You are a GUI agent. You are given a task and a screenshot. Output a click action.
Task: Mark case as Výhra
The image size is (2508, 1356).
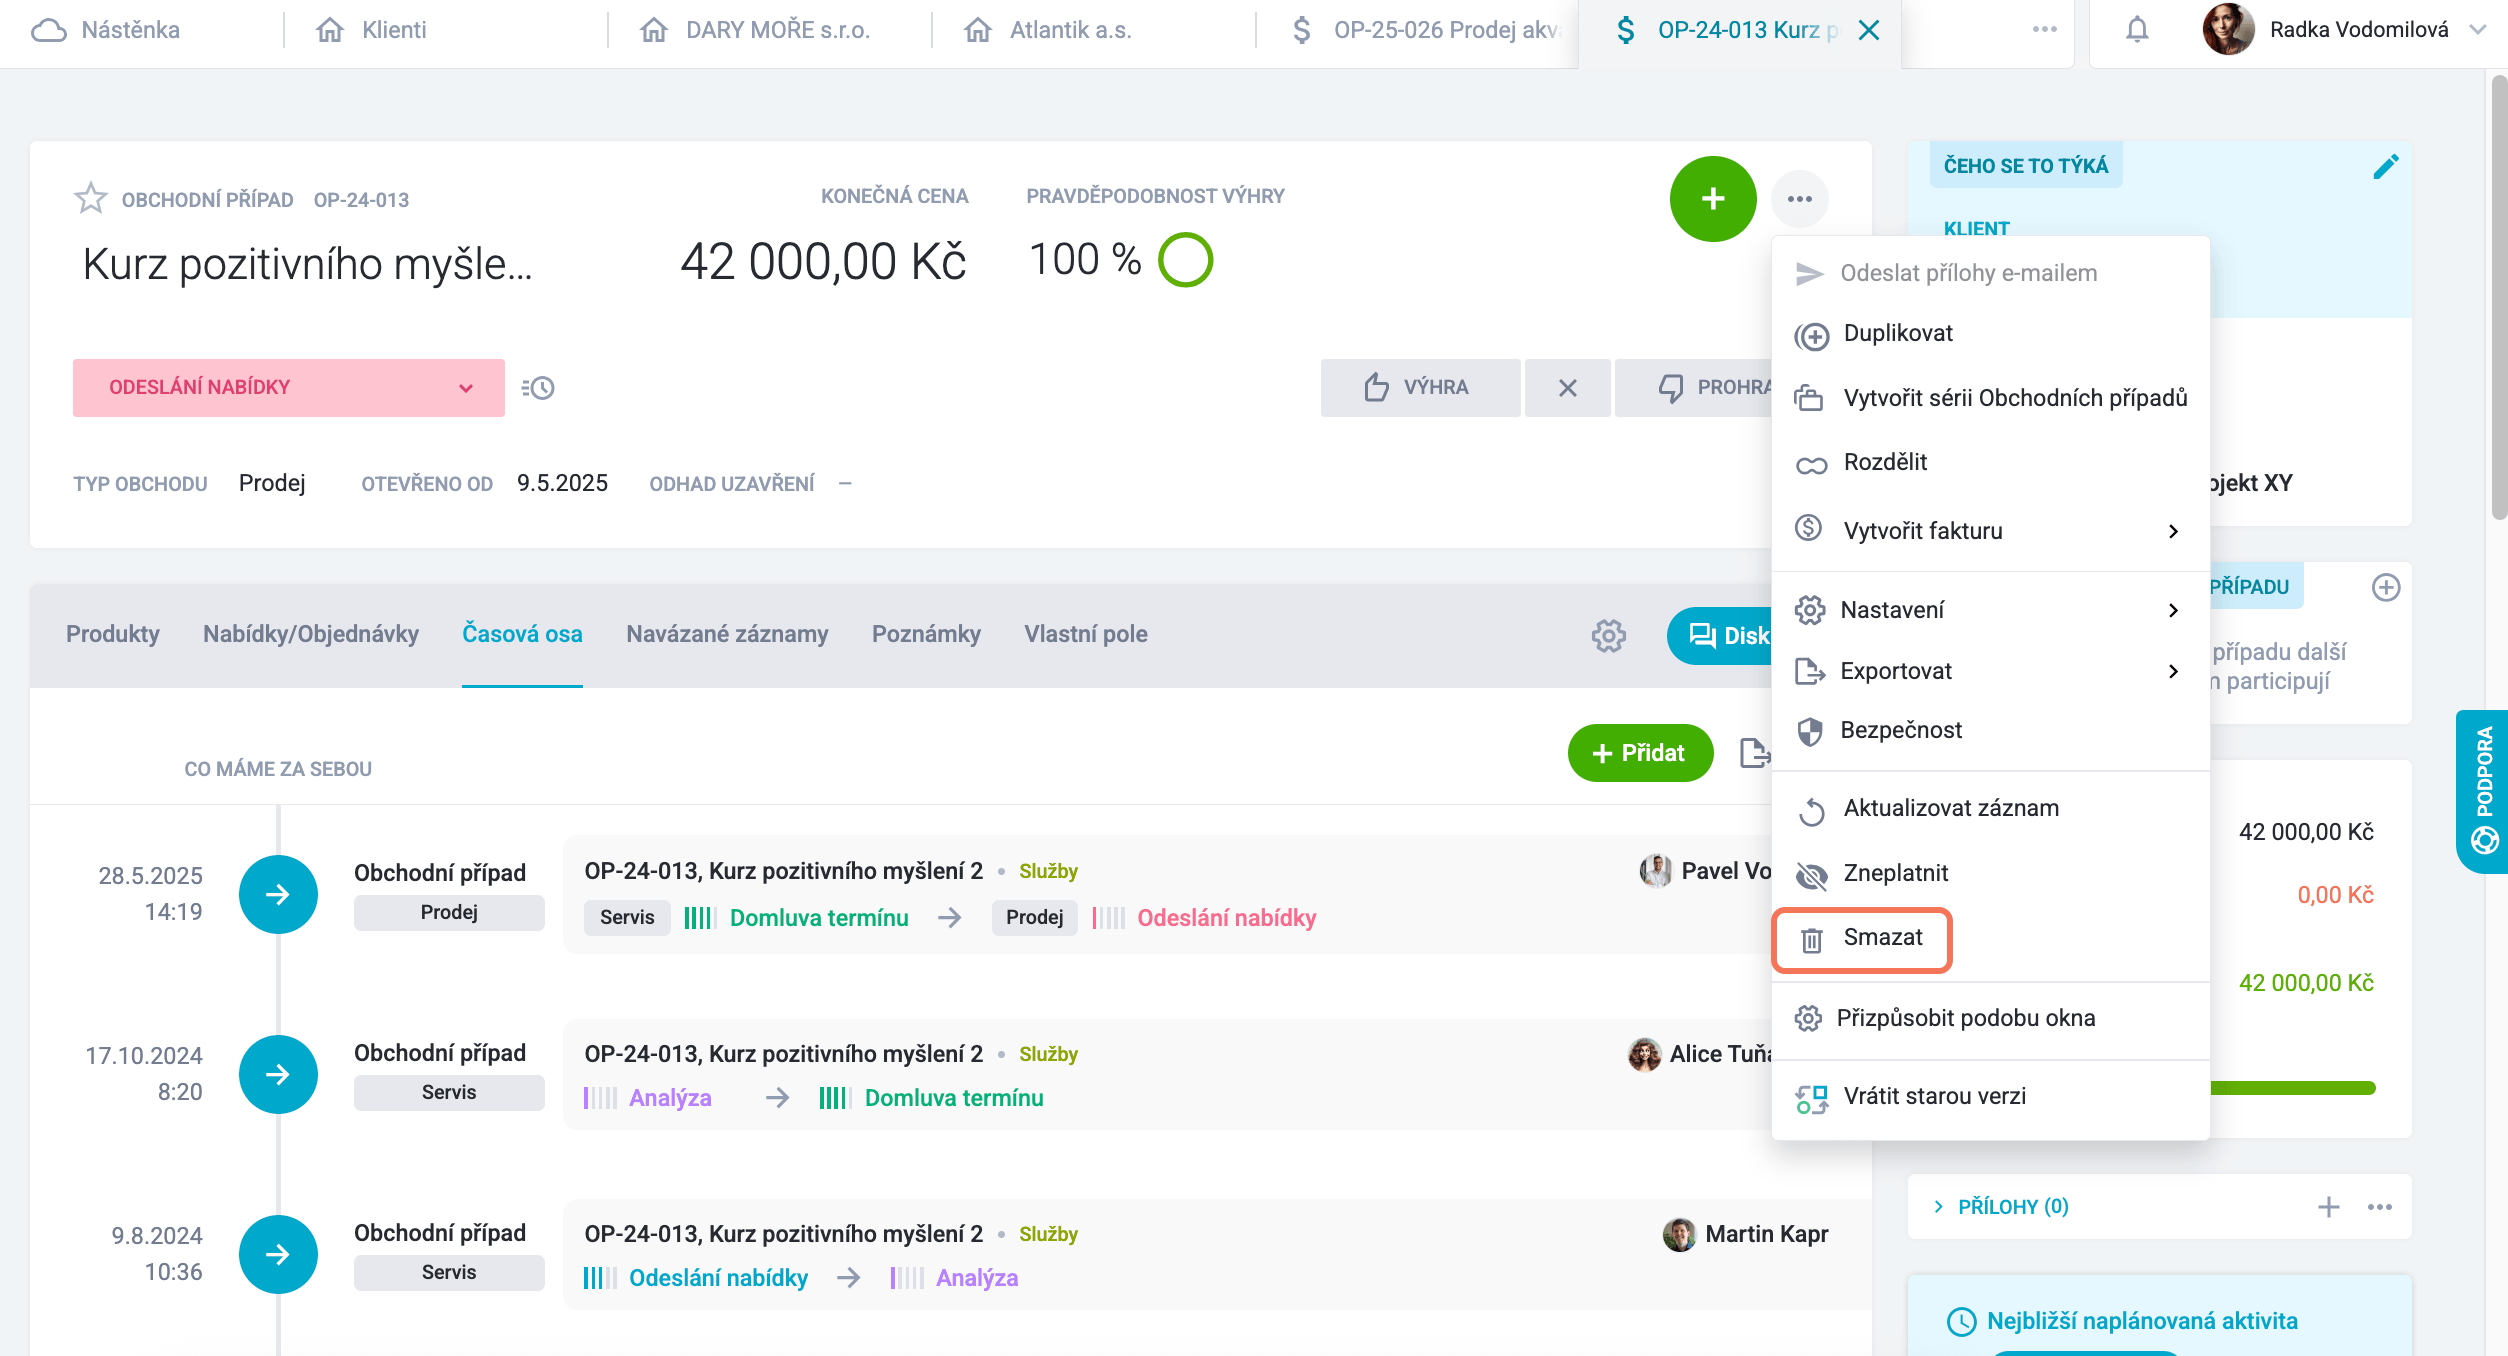point(1420,388)
